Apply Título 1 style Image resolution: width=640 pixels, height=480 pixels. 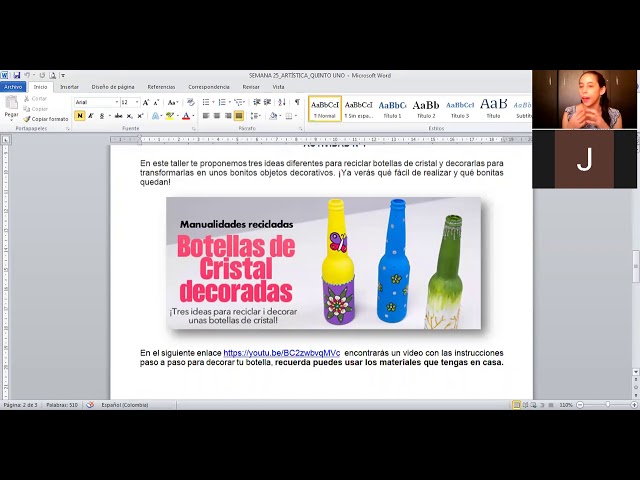pyautogui.click(x=392, y=109)
